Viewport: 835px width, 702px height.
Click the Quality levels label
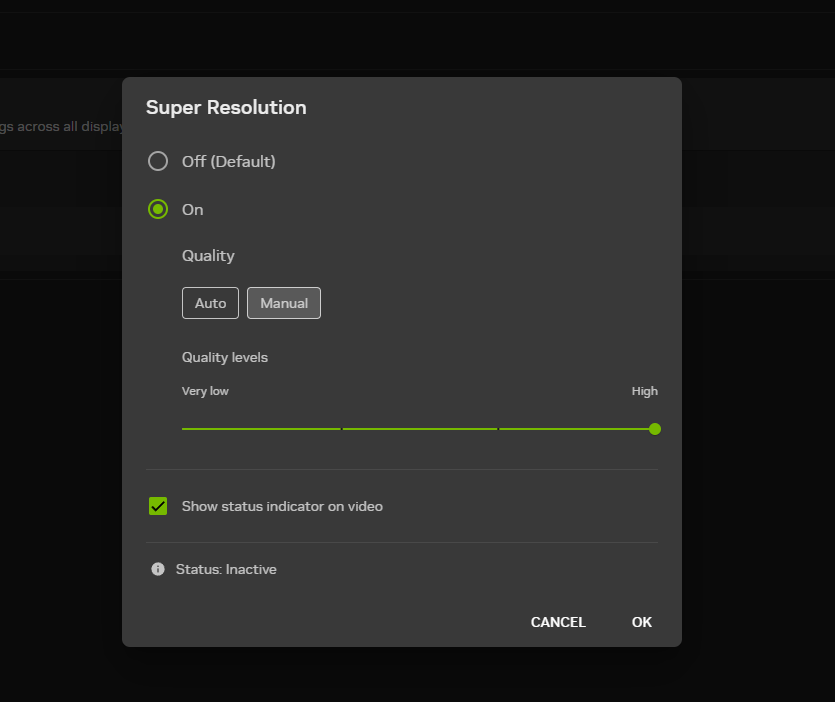[x=225, y=357]
